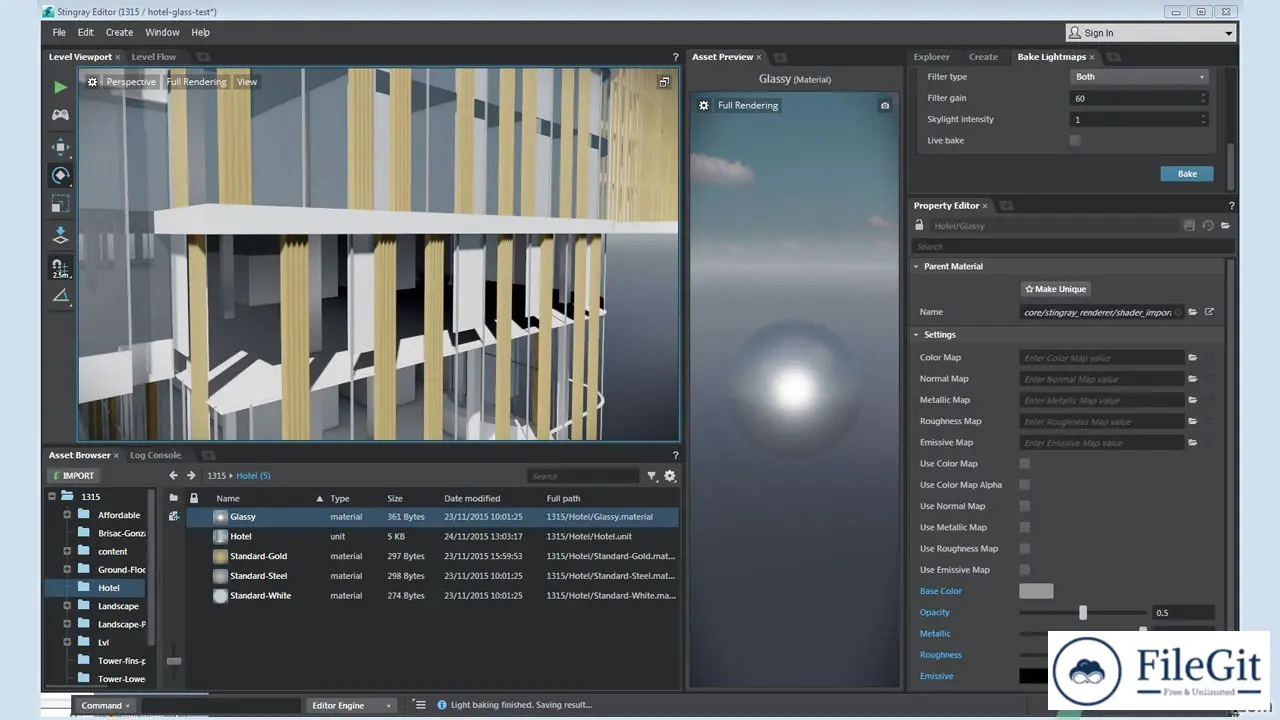
Task: Click the Property Editor revert history icon
Action: coord(1207,226)
